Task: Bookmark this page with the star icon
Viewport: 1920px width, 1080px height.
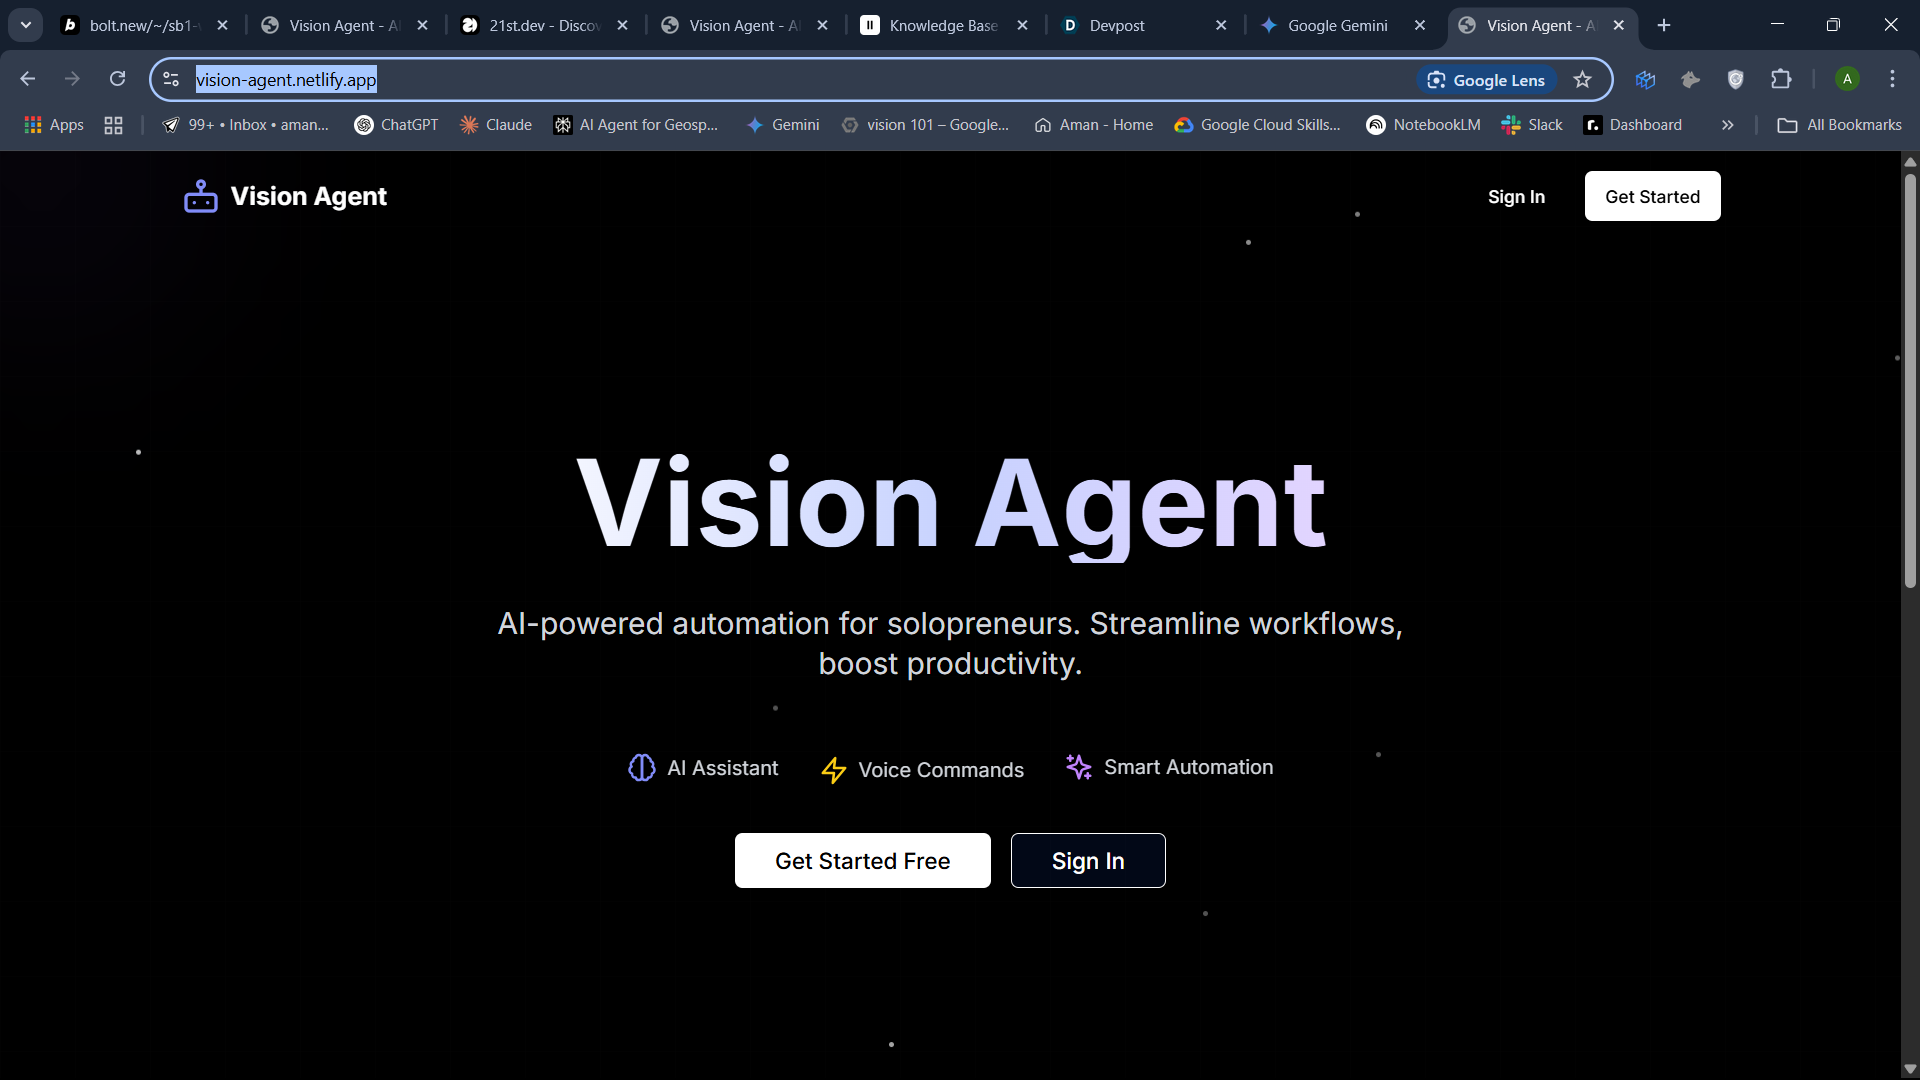Action: pos(1582,80)
